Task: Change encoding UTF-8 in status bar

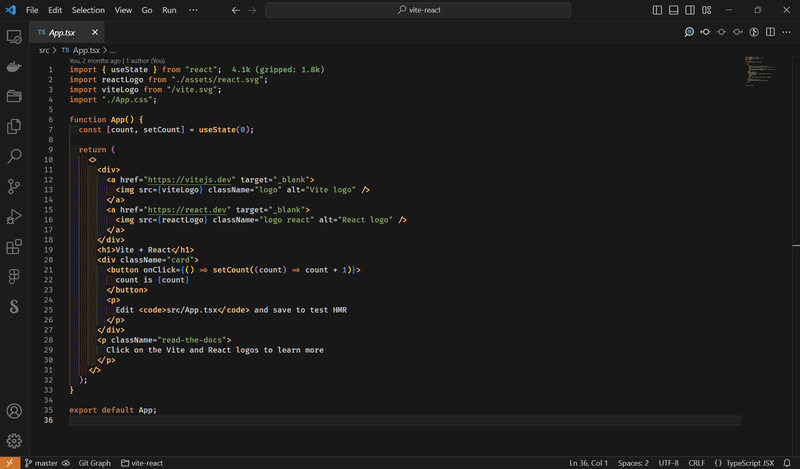Action: point(668,463)
